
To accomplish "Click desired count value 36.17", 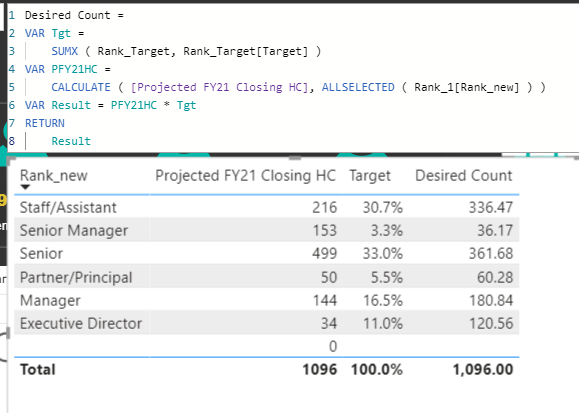I will click(x=495, y=231).
